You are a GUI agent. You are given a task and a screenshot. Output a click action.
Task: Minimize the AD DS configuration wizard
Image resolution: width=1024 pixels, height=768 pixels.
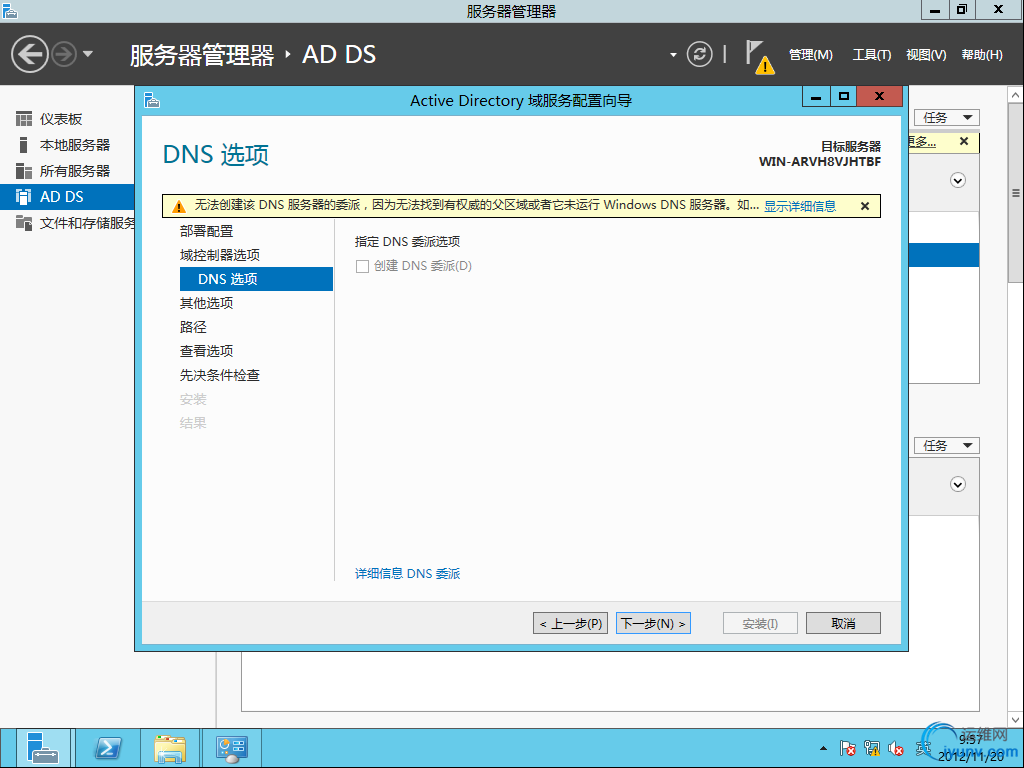coord(816,97)
